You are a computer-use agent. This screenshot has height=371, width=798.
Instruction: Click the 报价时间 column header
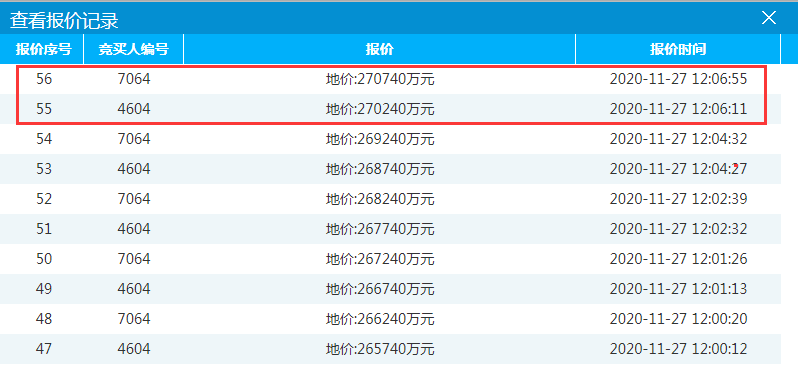pos(678,49)
